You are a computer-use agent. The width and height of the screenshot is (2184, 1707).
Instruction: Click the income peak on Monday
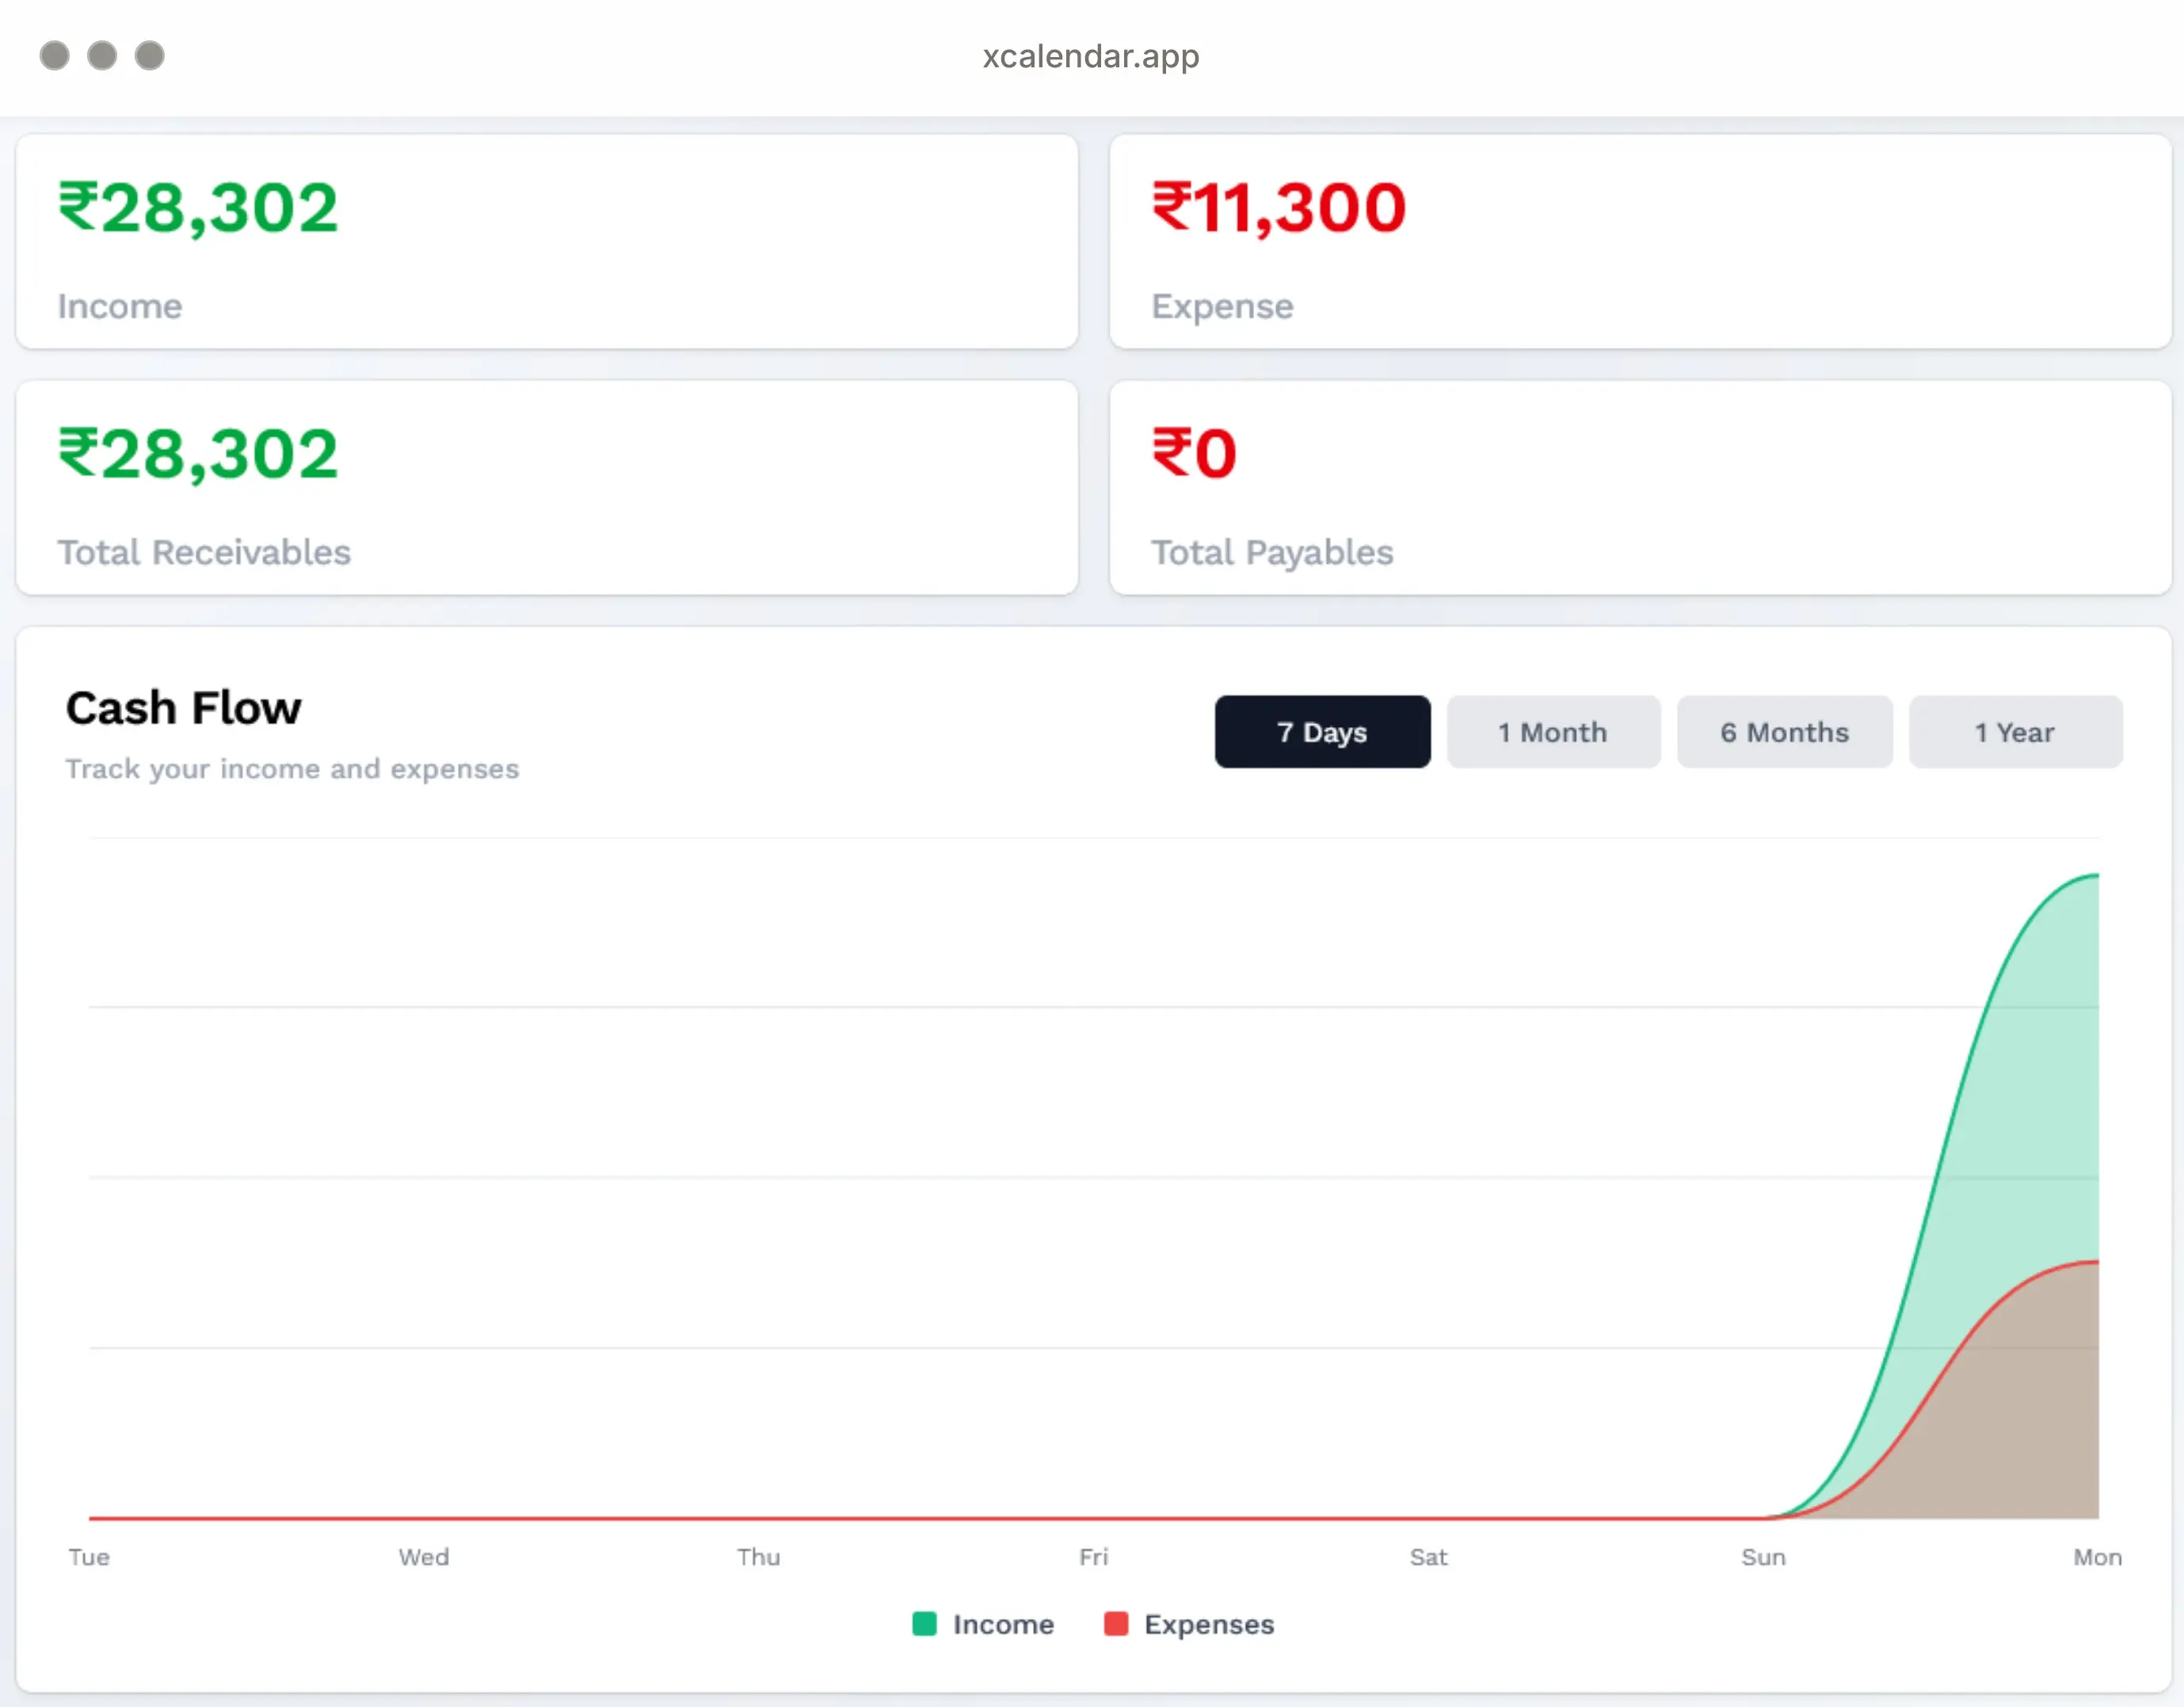[x=2097, y=876]
